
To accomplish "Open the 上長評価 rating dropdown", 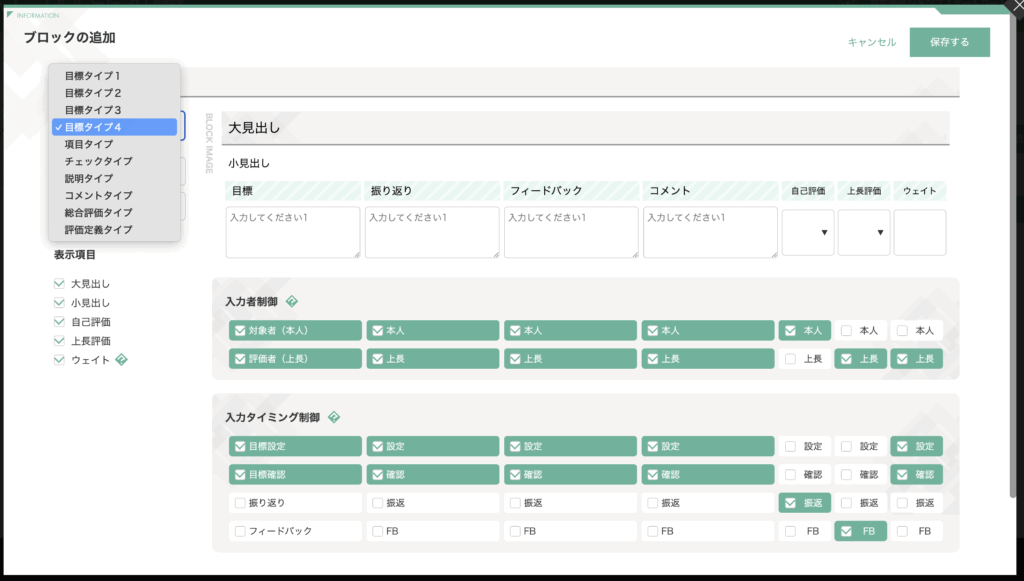I will (x=863, y=232).
